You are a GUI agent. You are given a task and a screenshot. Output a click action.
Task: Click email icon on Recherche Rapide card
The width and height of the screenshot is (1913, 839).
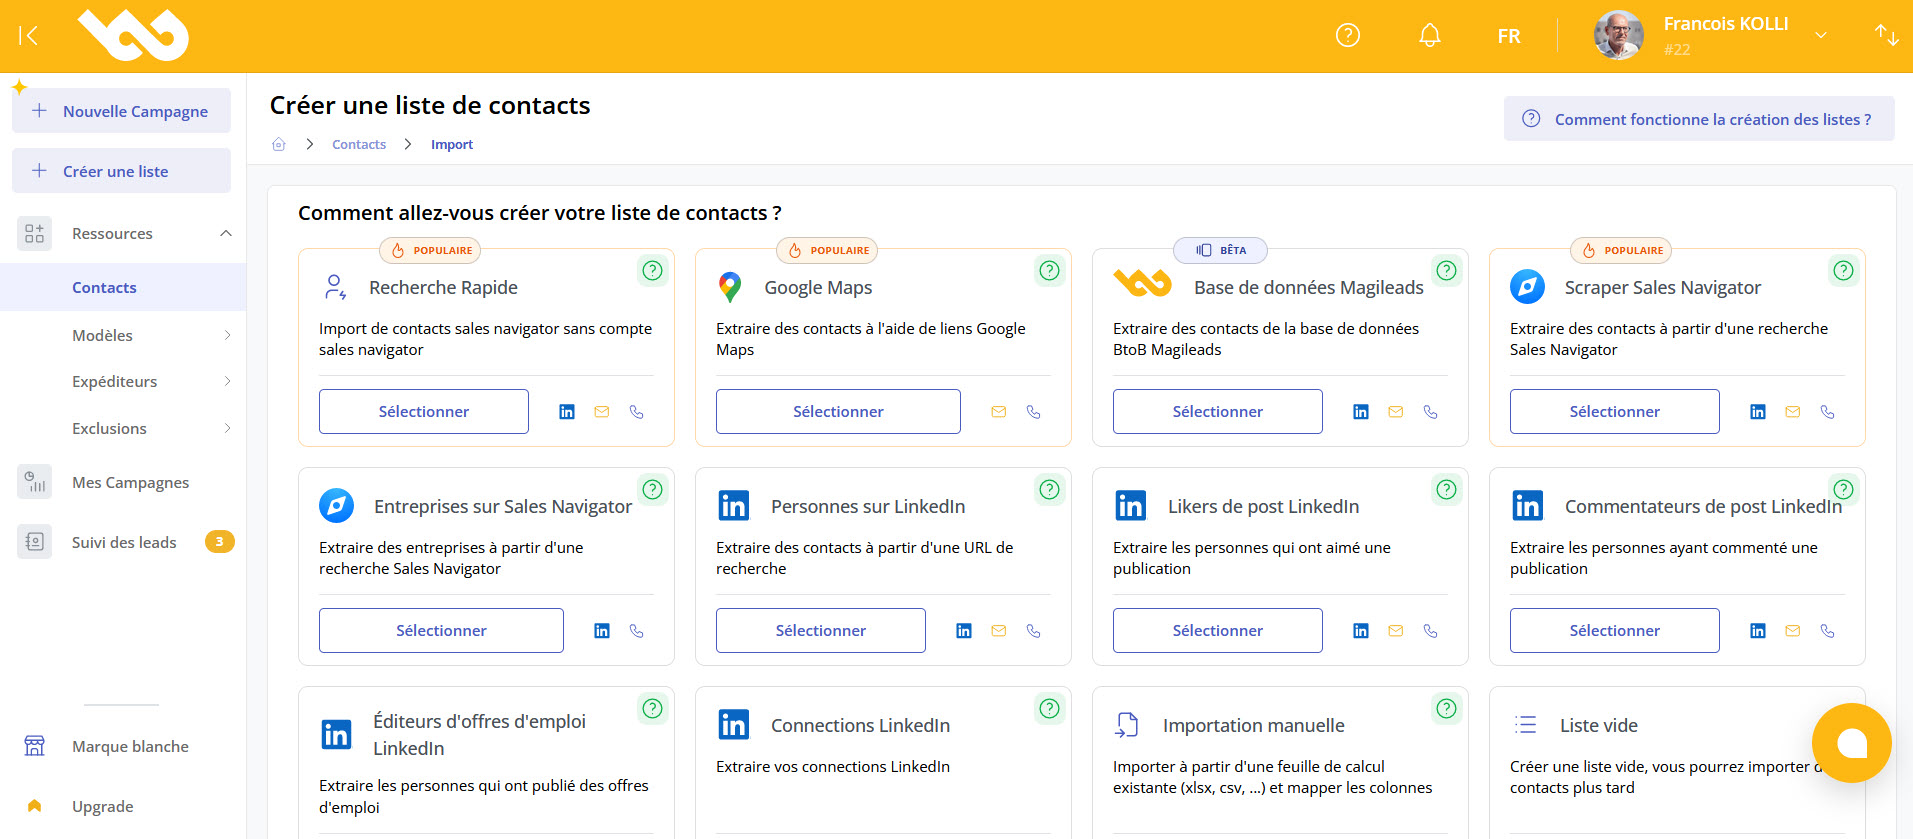[602, 412]
